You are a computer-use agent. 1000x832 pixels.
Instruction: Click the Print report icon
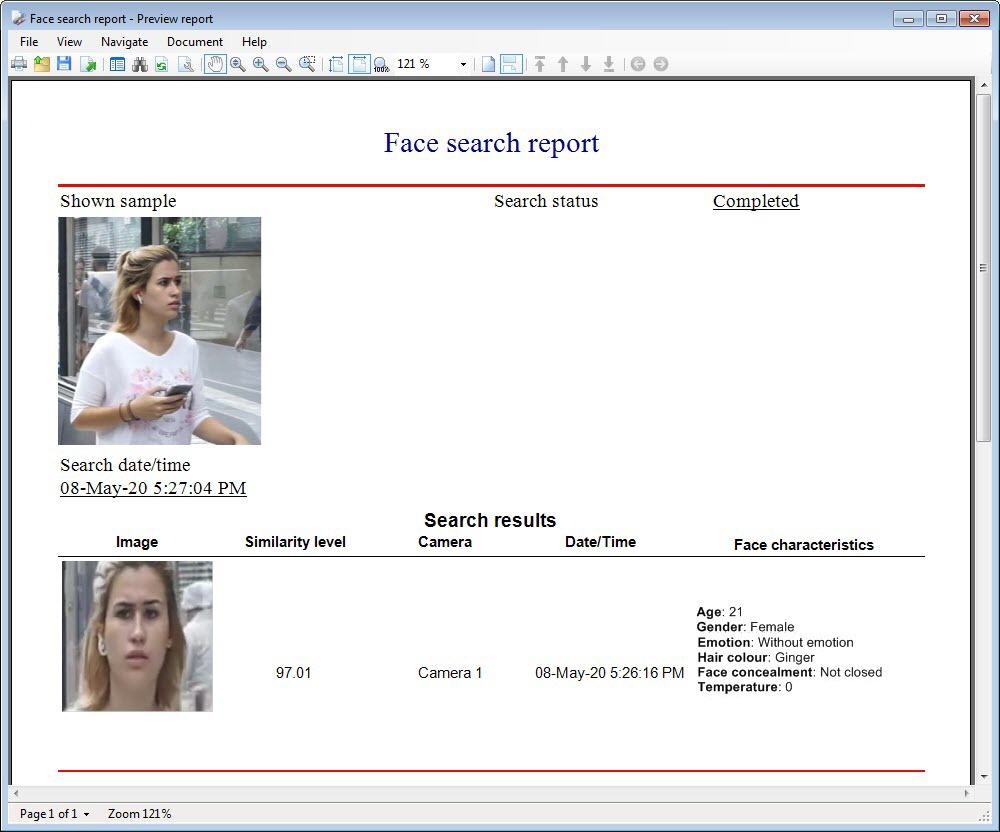pyautogui.click(x=19, y=64)
